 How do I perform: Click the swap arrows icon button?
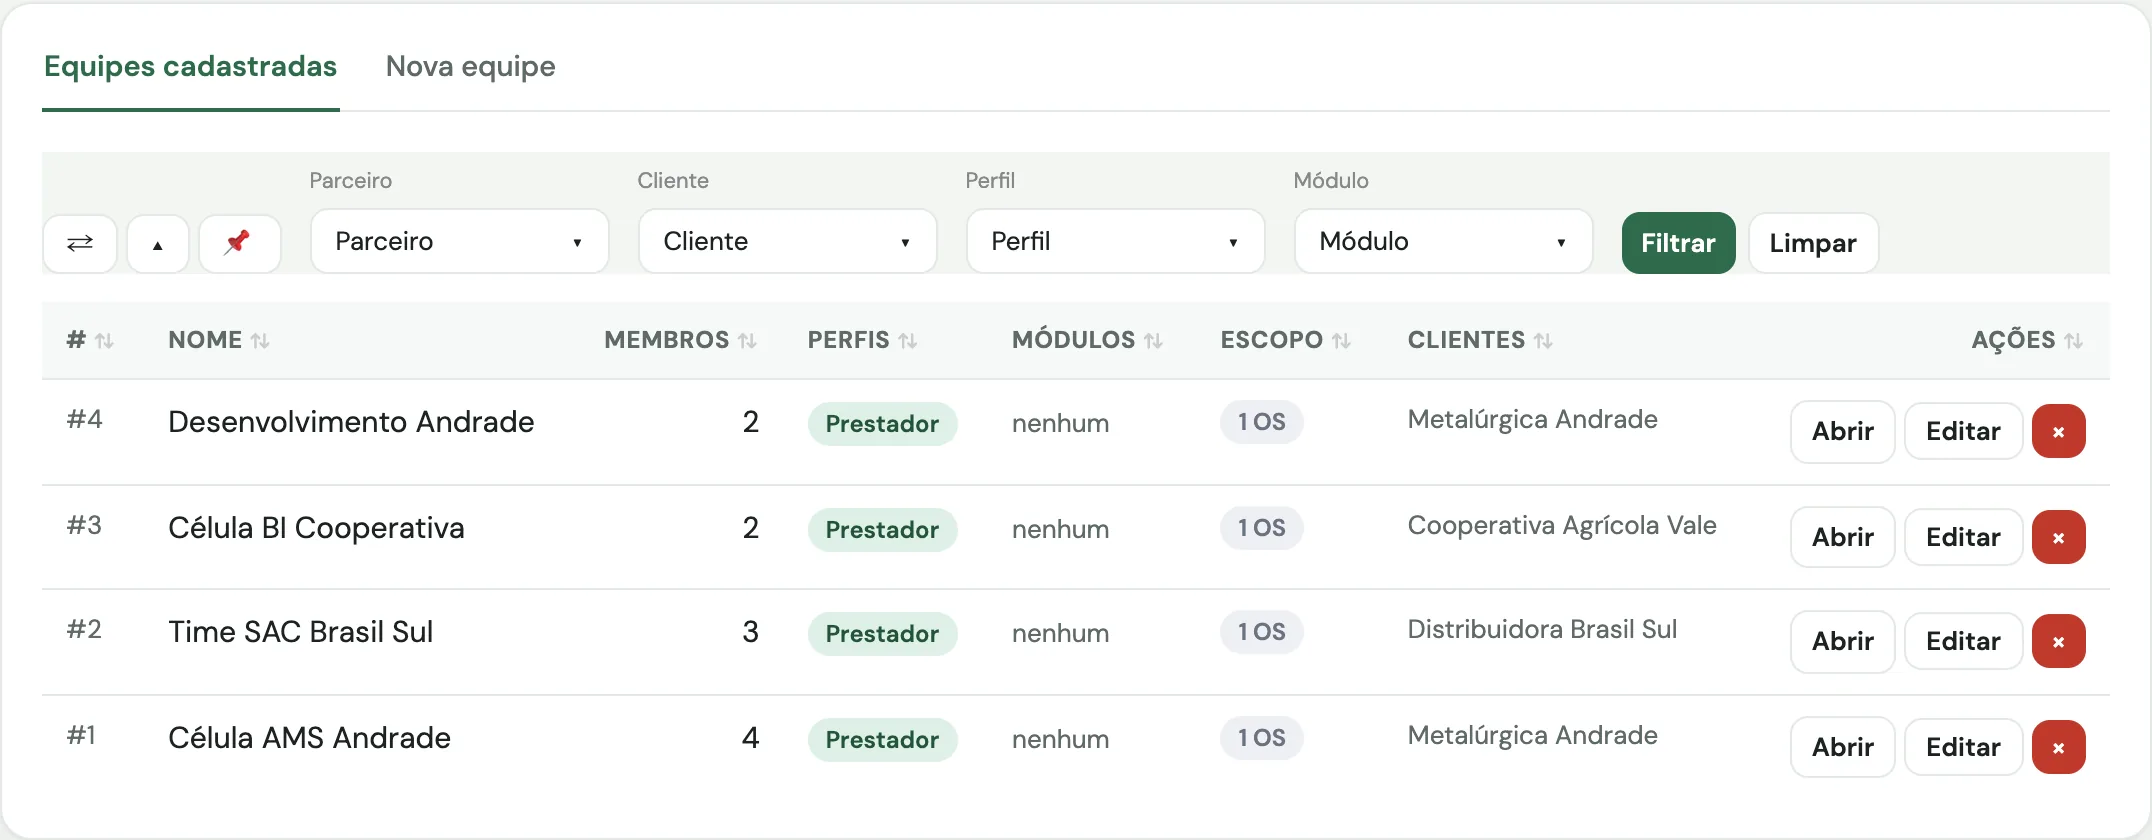pyautogui.click(x=80, y=243)
